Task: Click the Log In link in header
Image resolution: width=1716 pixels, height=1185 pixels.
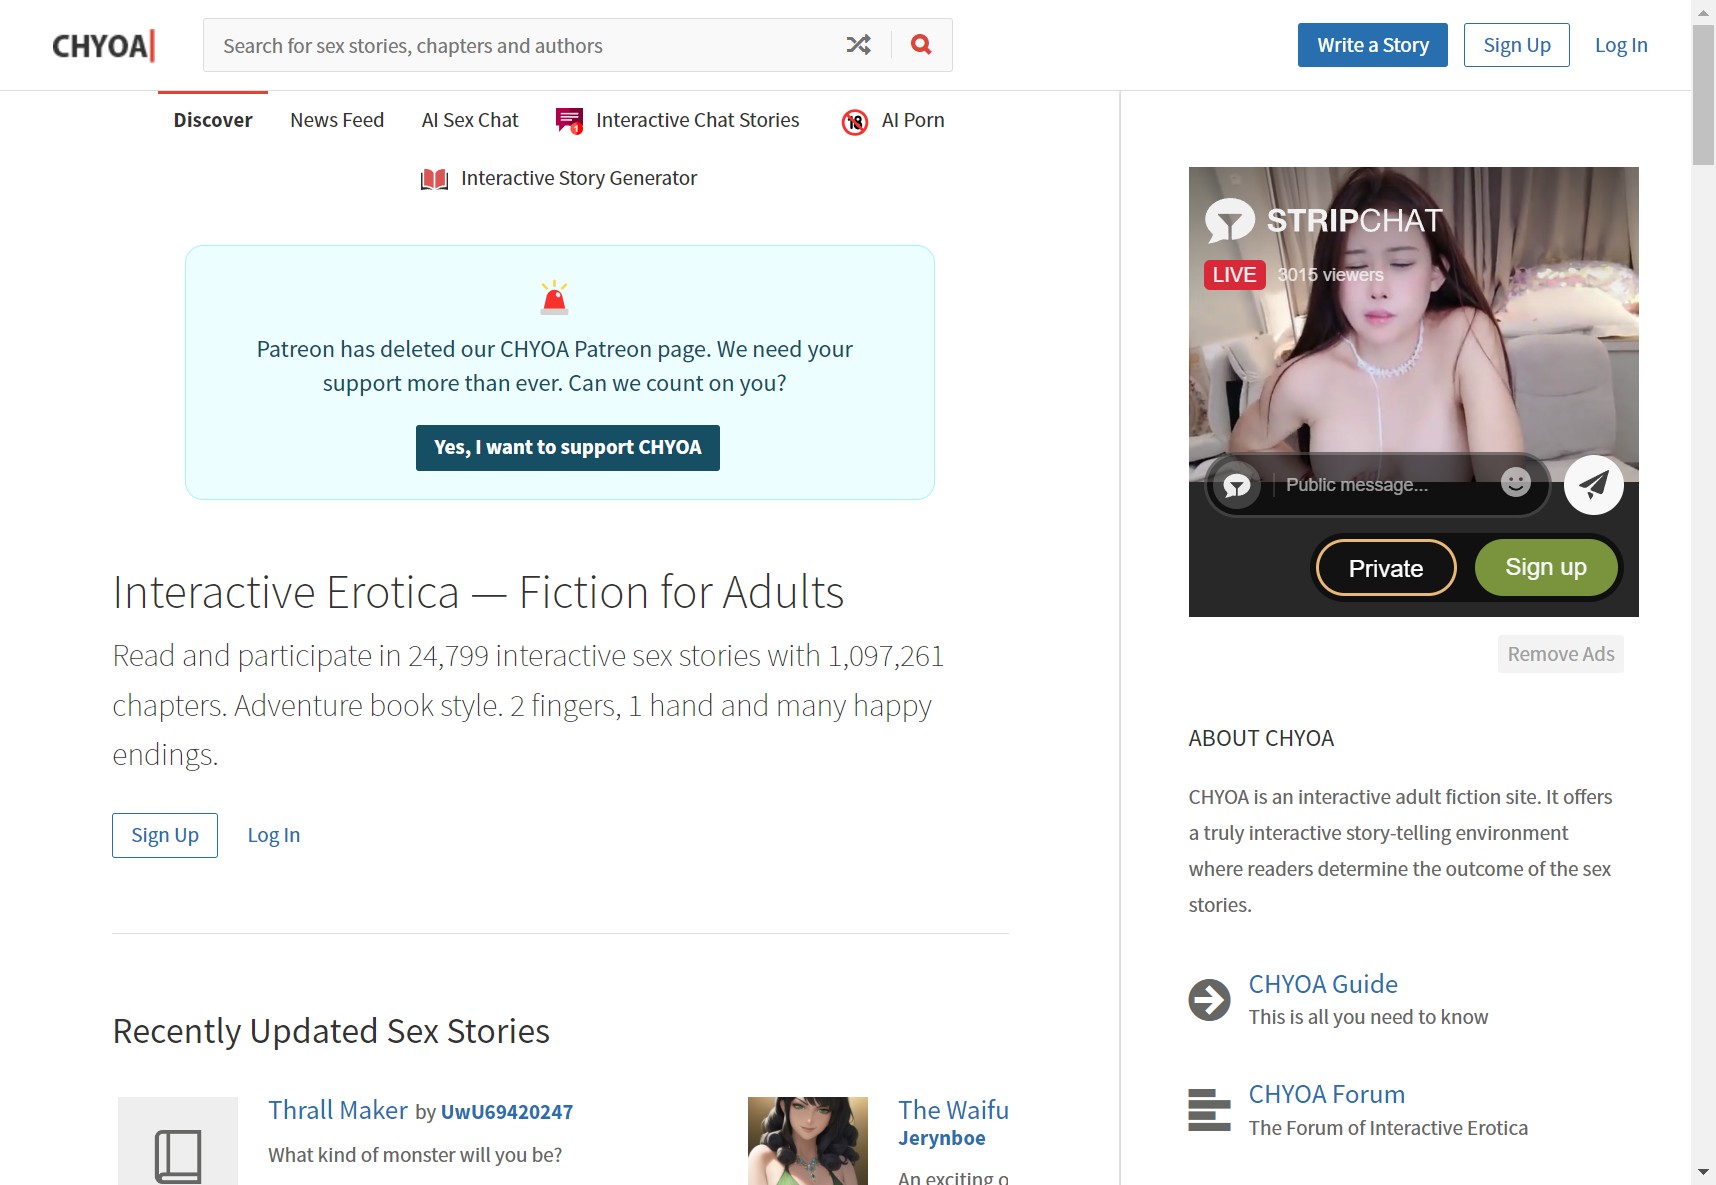Action: point(1620,45)
